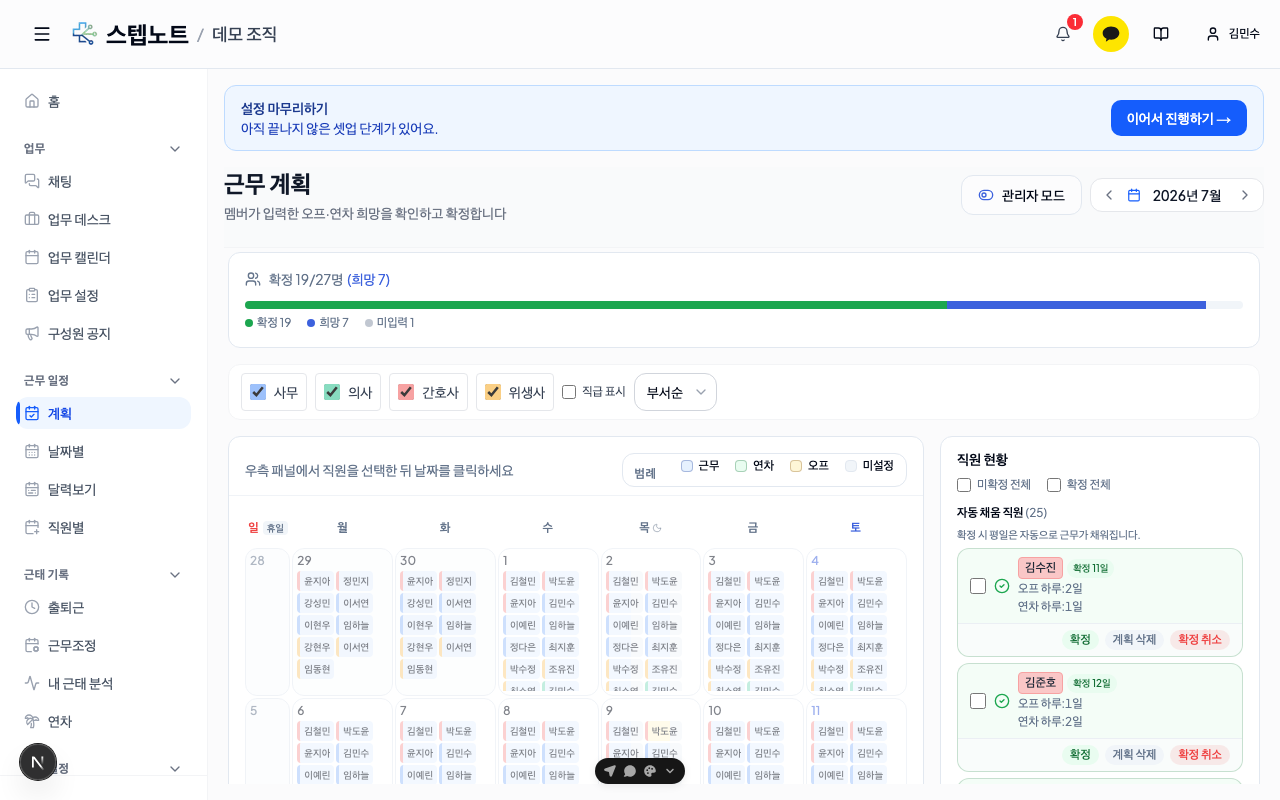
Task: Open the notification bell
Action: (1063, 34)
